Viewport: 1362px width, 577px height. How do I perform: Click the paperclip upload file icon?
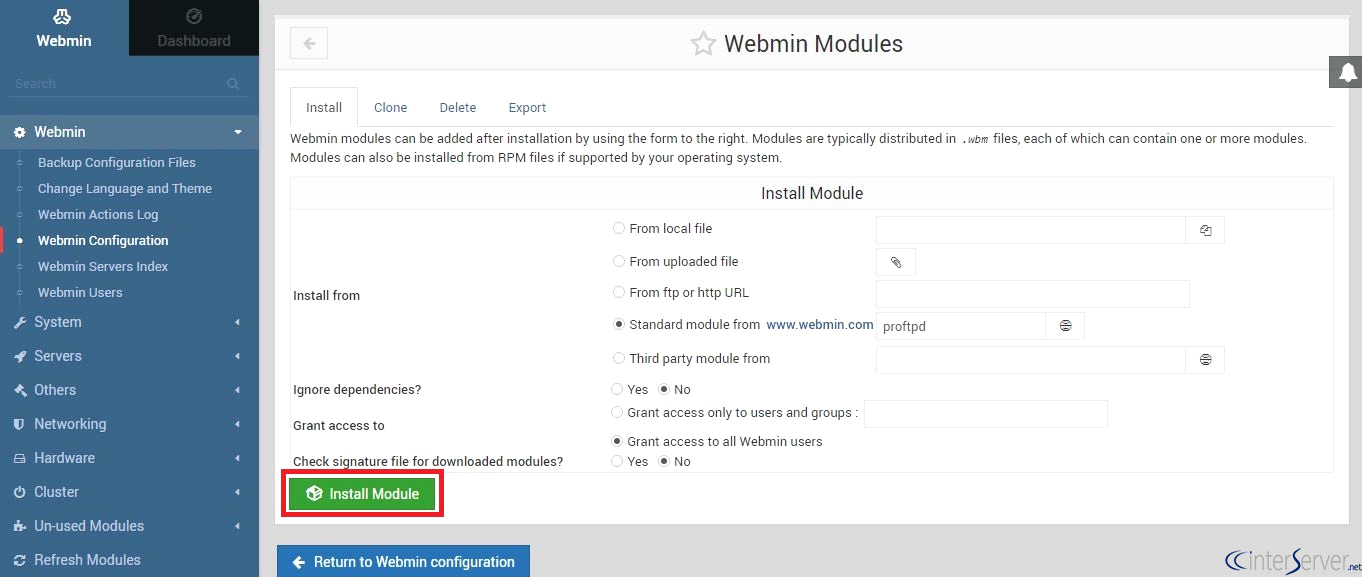point(896,262)
